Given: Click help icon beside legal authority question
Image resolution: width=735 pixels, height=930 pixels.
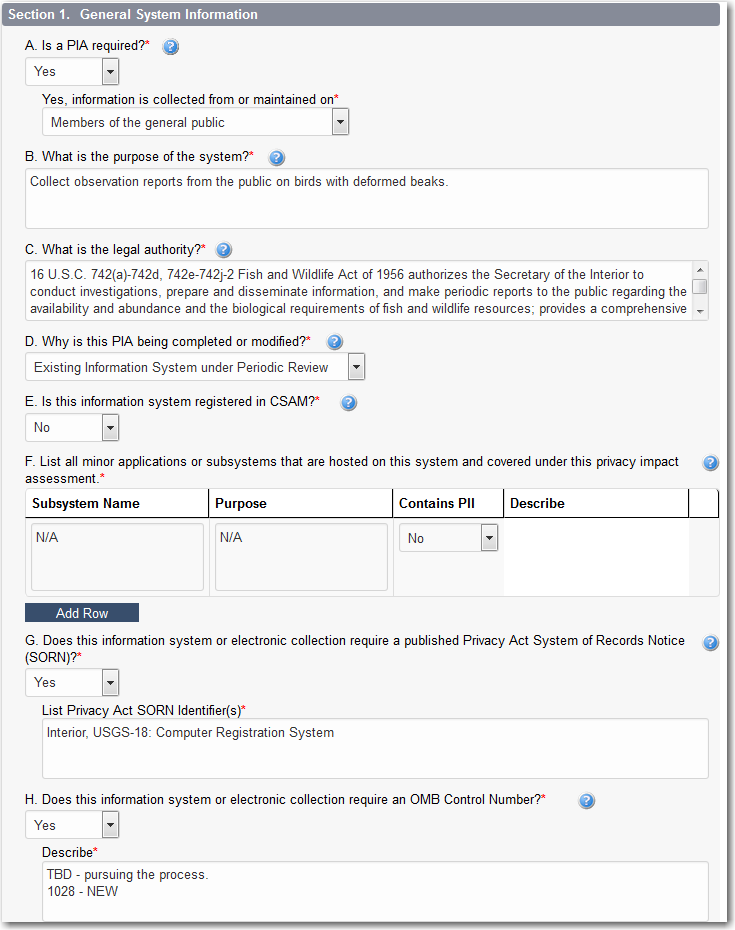Looking at the screenshot, I should point(224,250).
